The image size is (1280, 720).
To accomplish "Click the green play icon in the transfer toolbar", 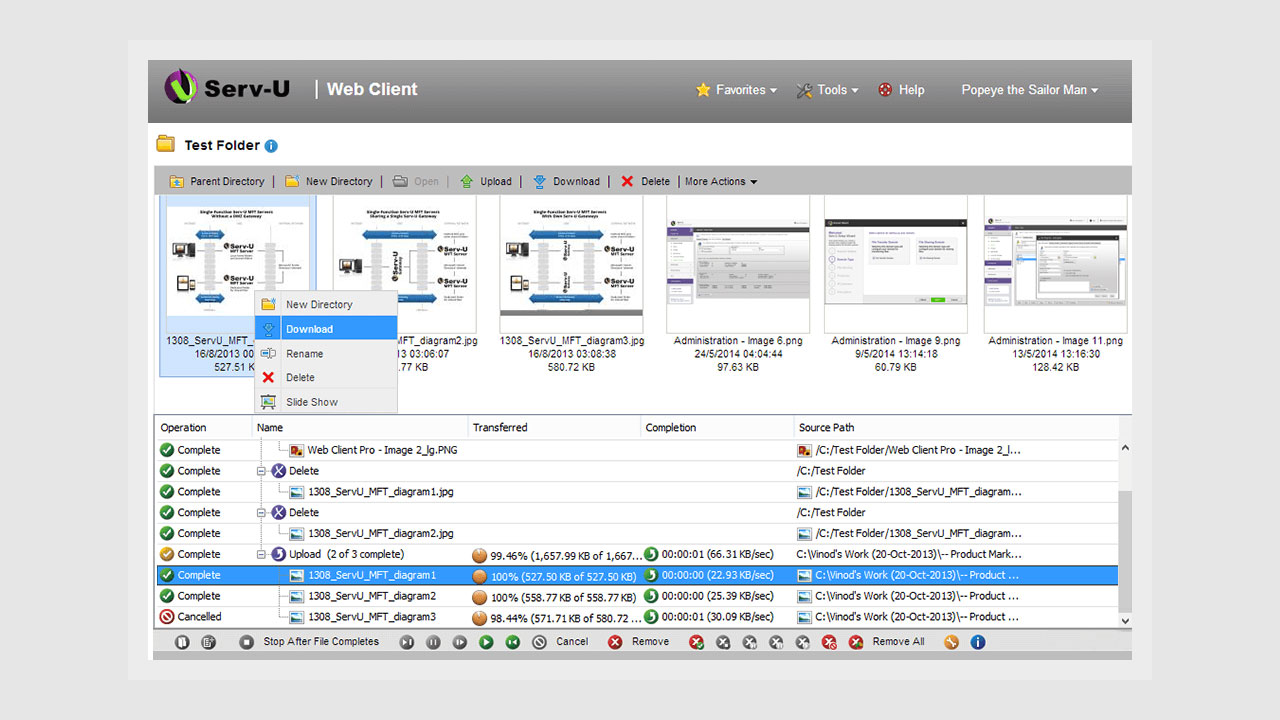I will tap(486, 642).
